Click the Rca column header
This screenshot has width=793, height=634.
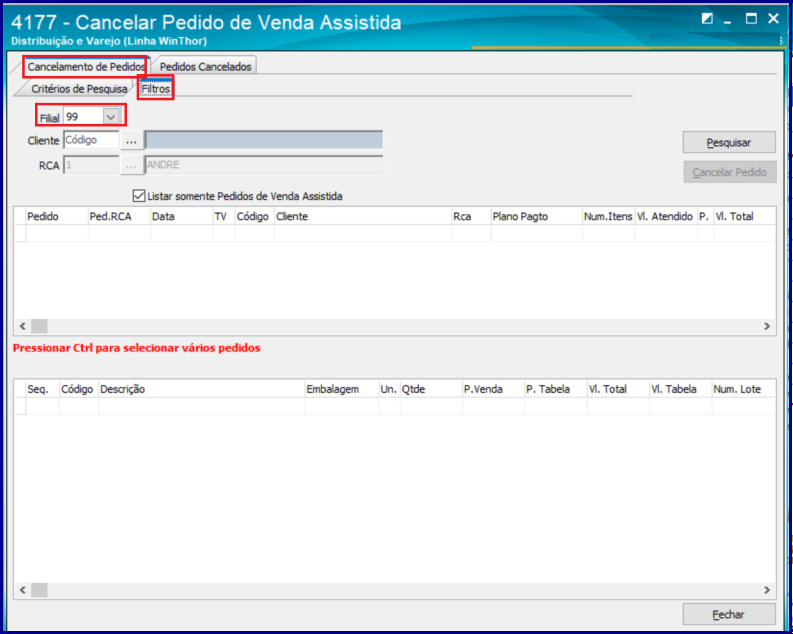tap(471, 216)
